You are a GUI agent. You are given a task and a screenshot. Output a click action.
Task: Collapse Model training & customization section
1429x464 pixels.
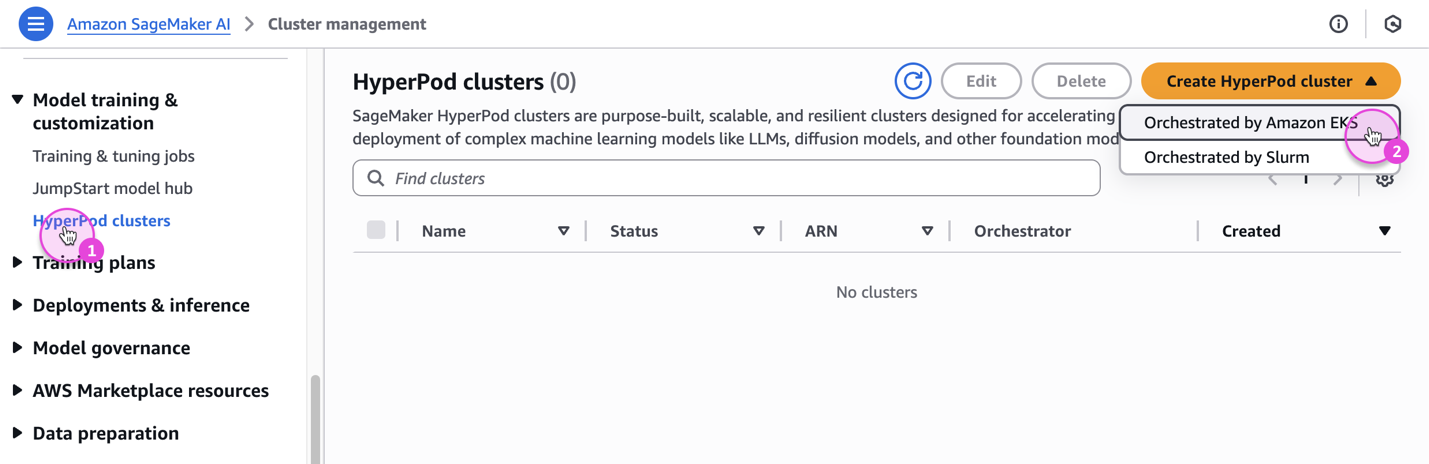point(18,100)
